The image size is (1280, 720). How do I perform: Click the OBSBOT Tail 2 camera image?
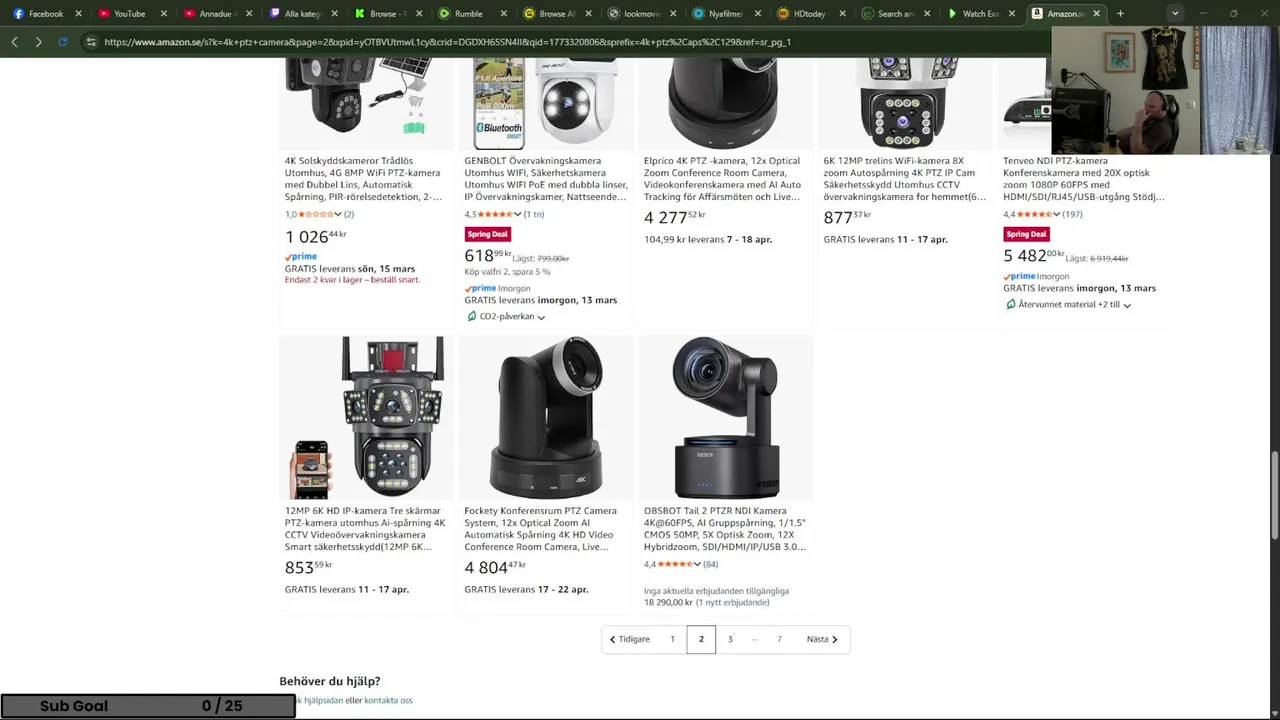click(726, 417)
